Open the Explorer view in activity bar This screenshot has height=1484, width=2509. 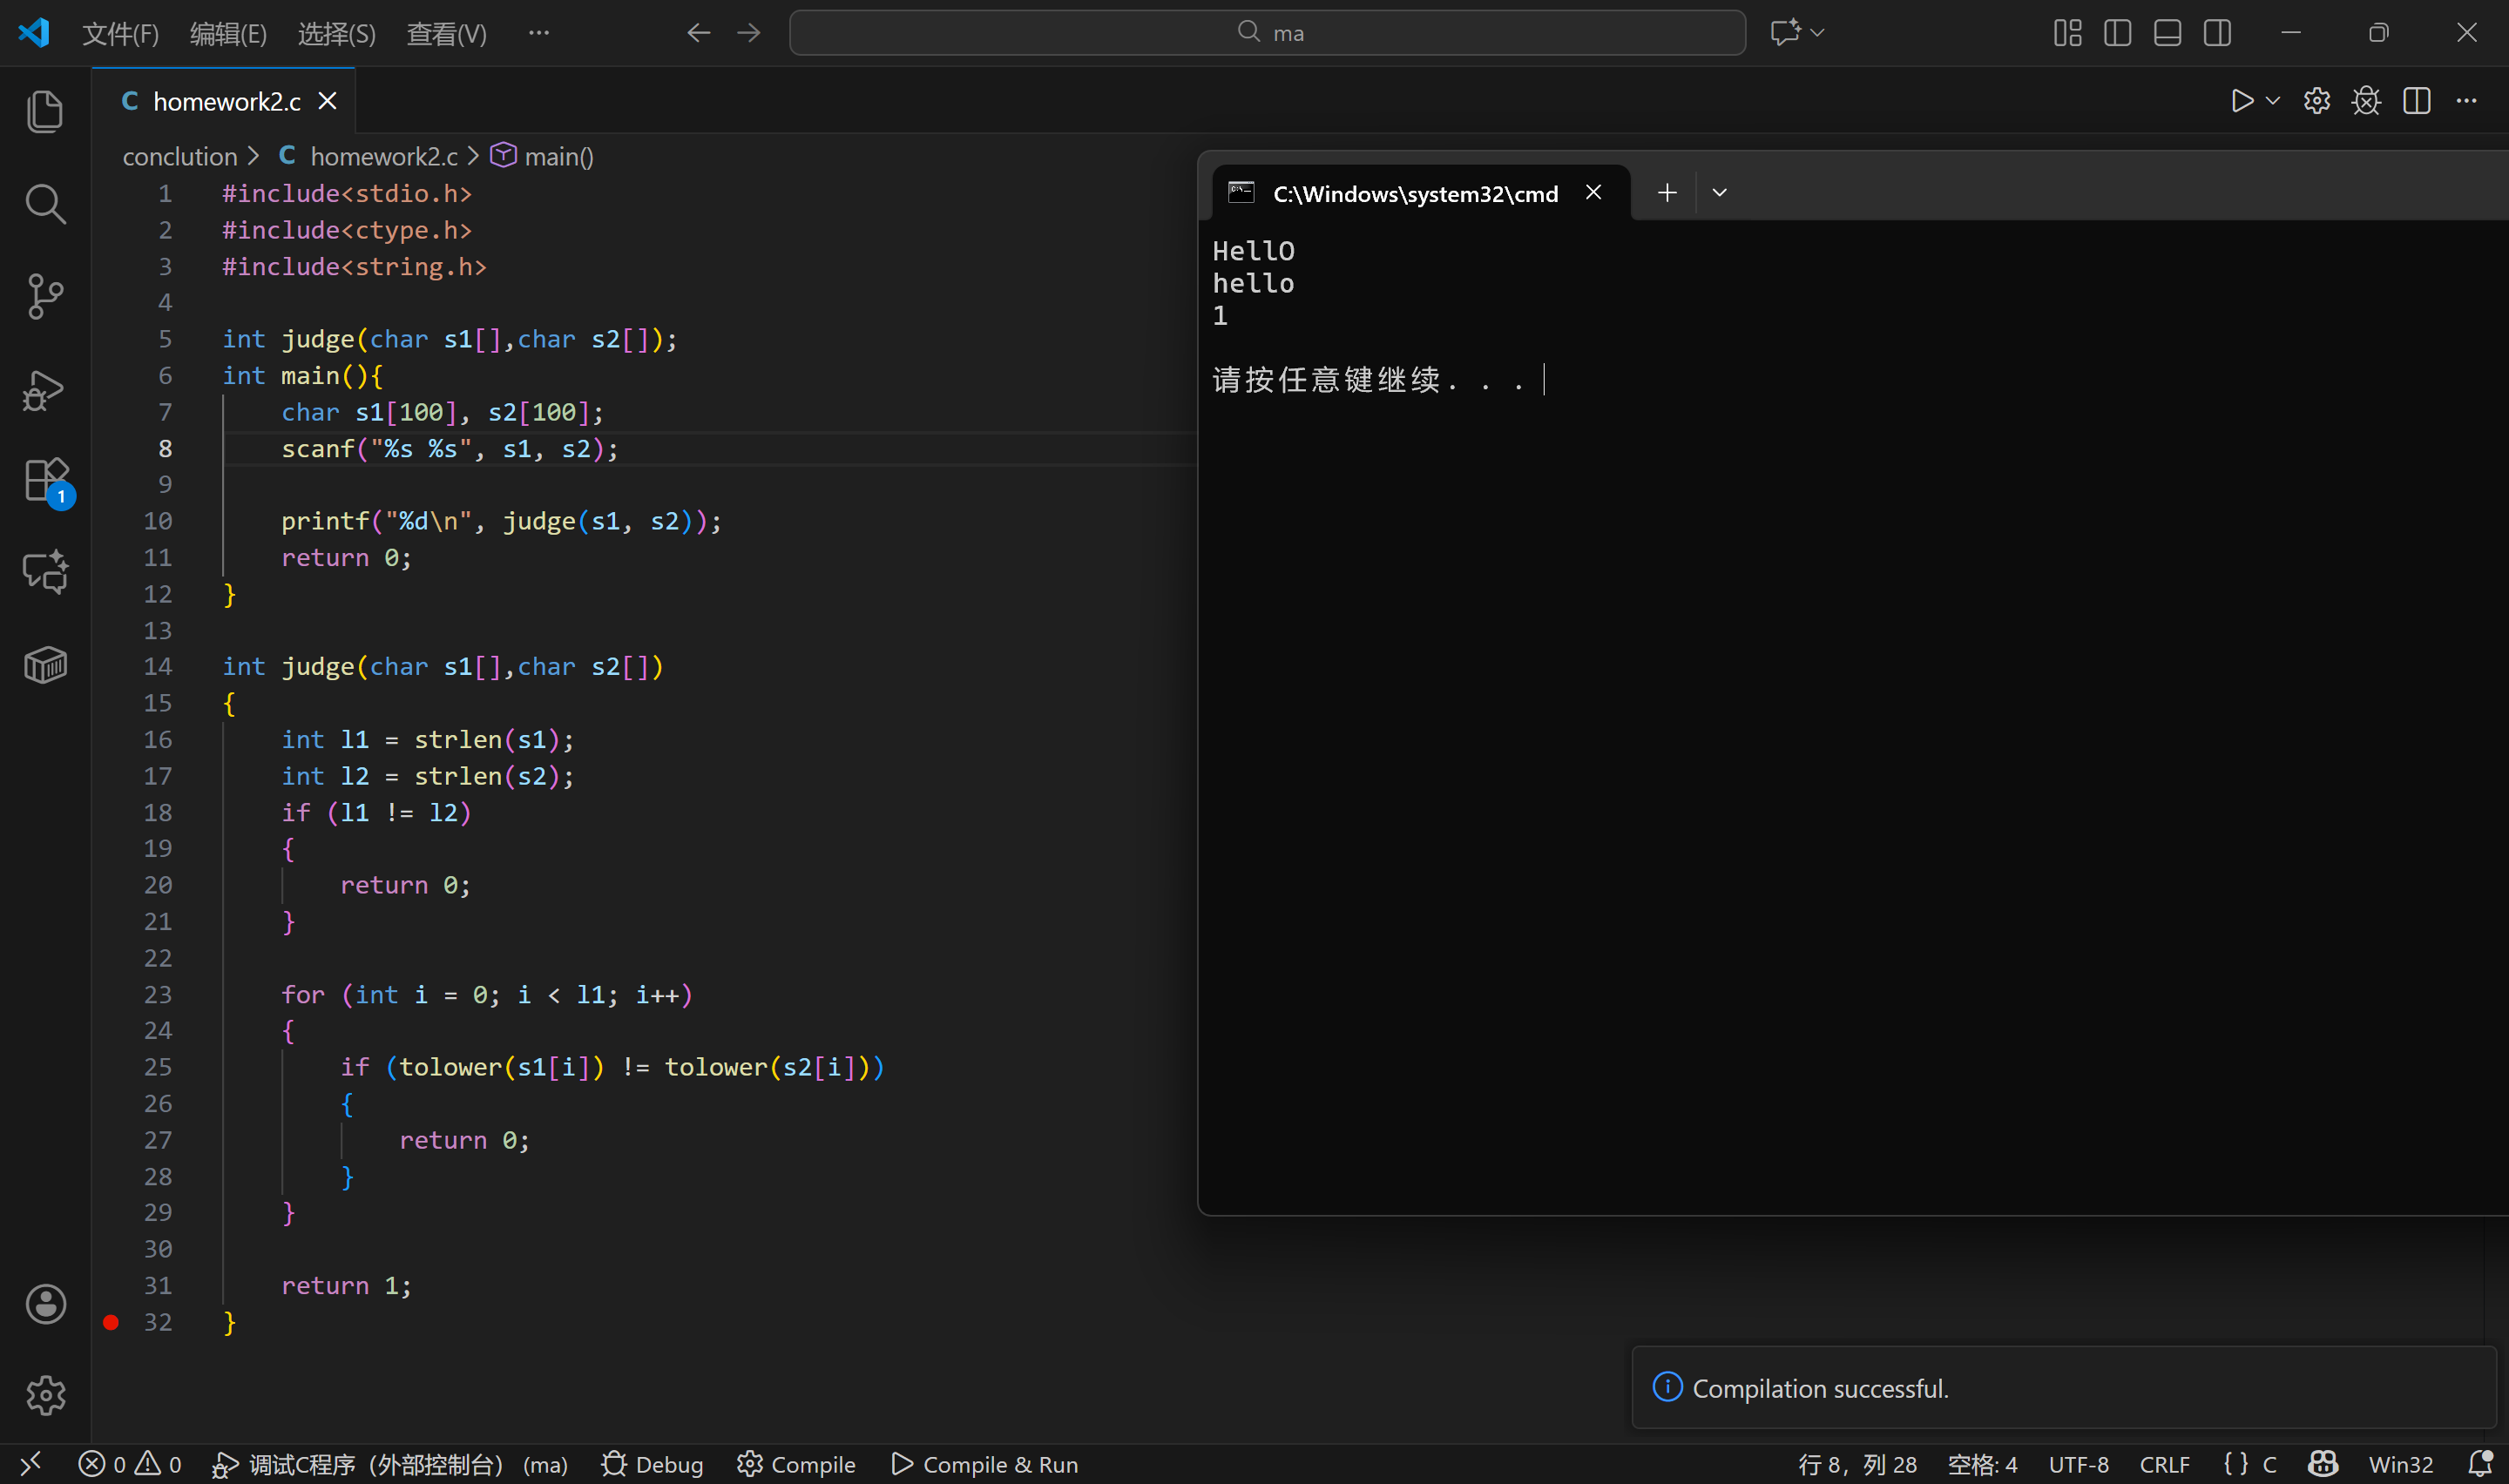tap(45, 111)
